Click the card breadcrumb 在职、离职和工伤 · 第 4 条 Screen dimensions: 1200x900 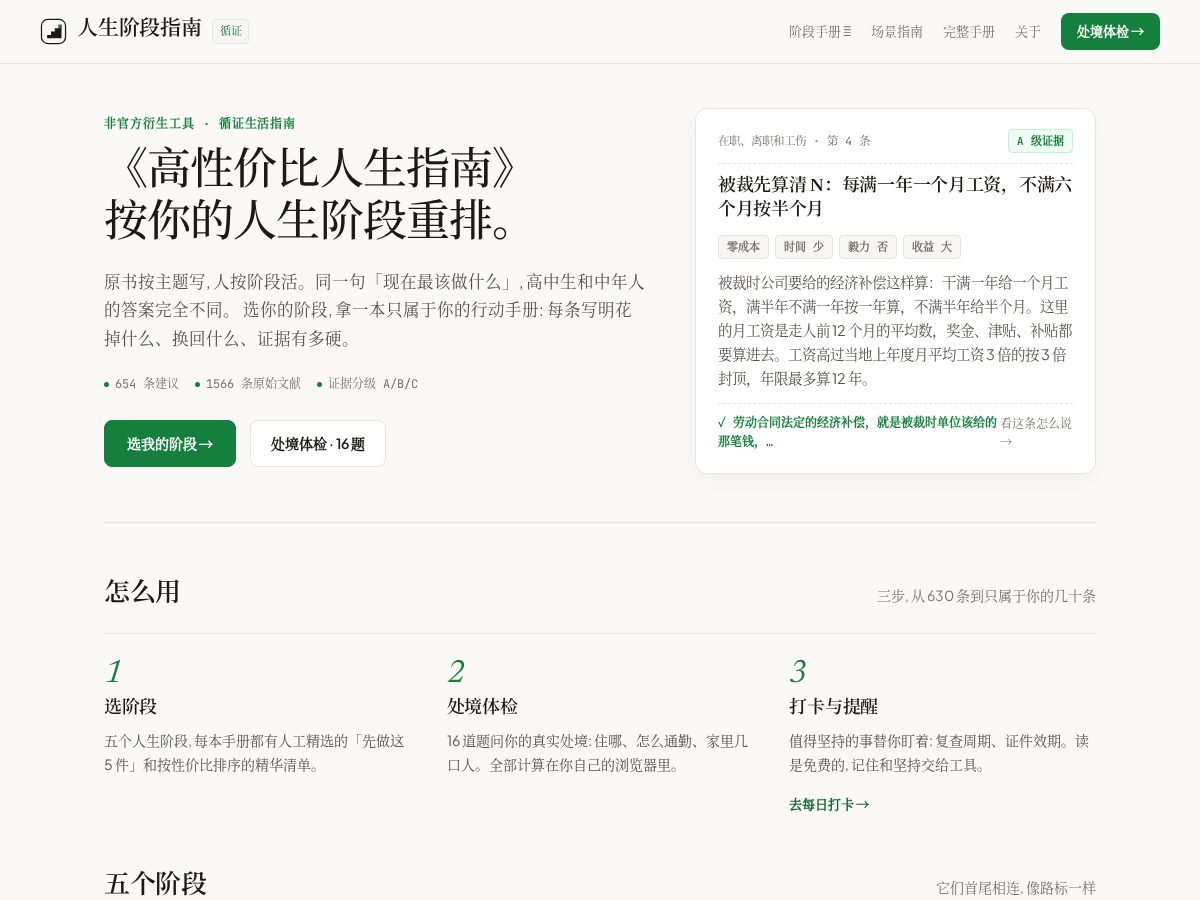[794, 141]
